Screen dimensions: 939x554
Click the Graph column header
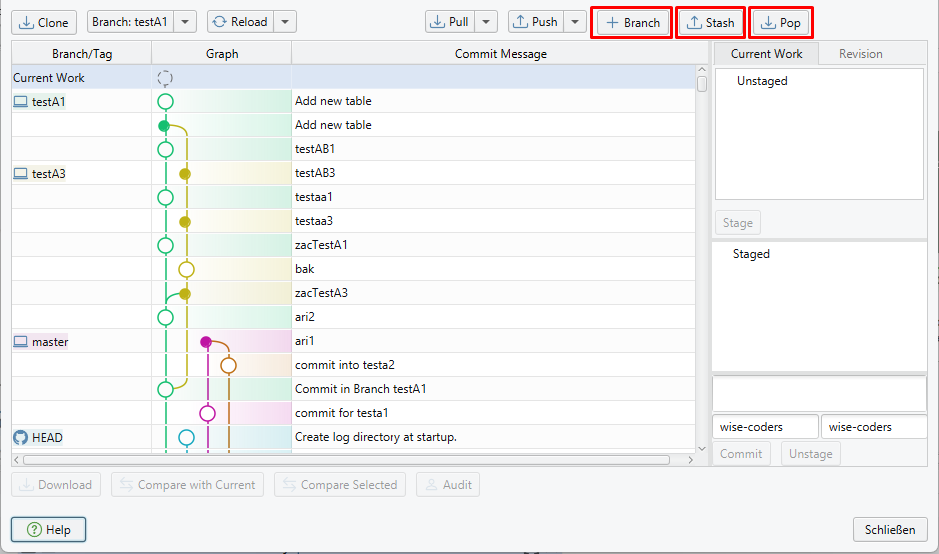click(x=222, y=54)
